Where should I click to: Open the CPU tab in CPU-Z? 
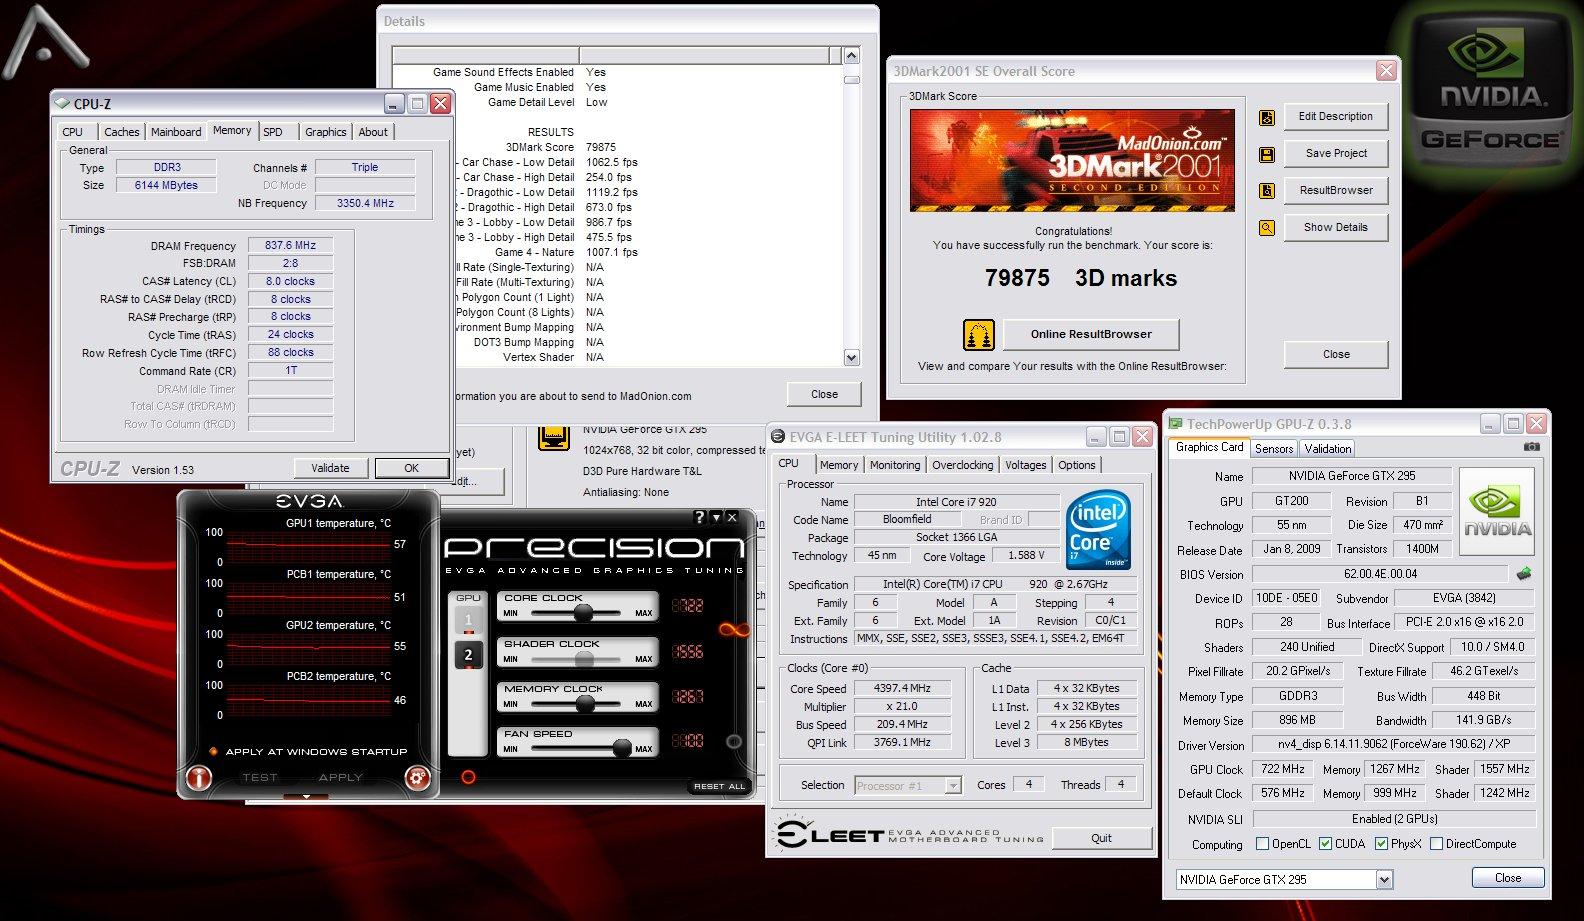tap(73, 132)
